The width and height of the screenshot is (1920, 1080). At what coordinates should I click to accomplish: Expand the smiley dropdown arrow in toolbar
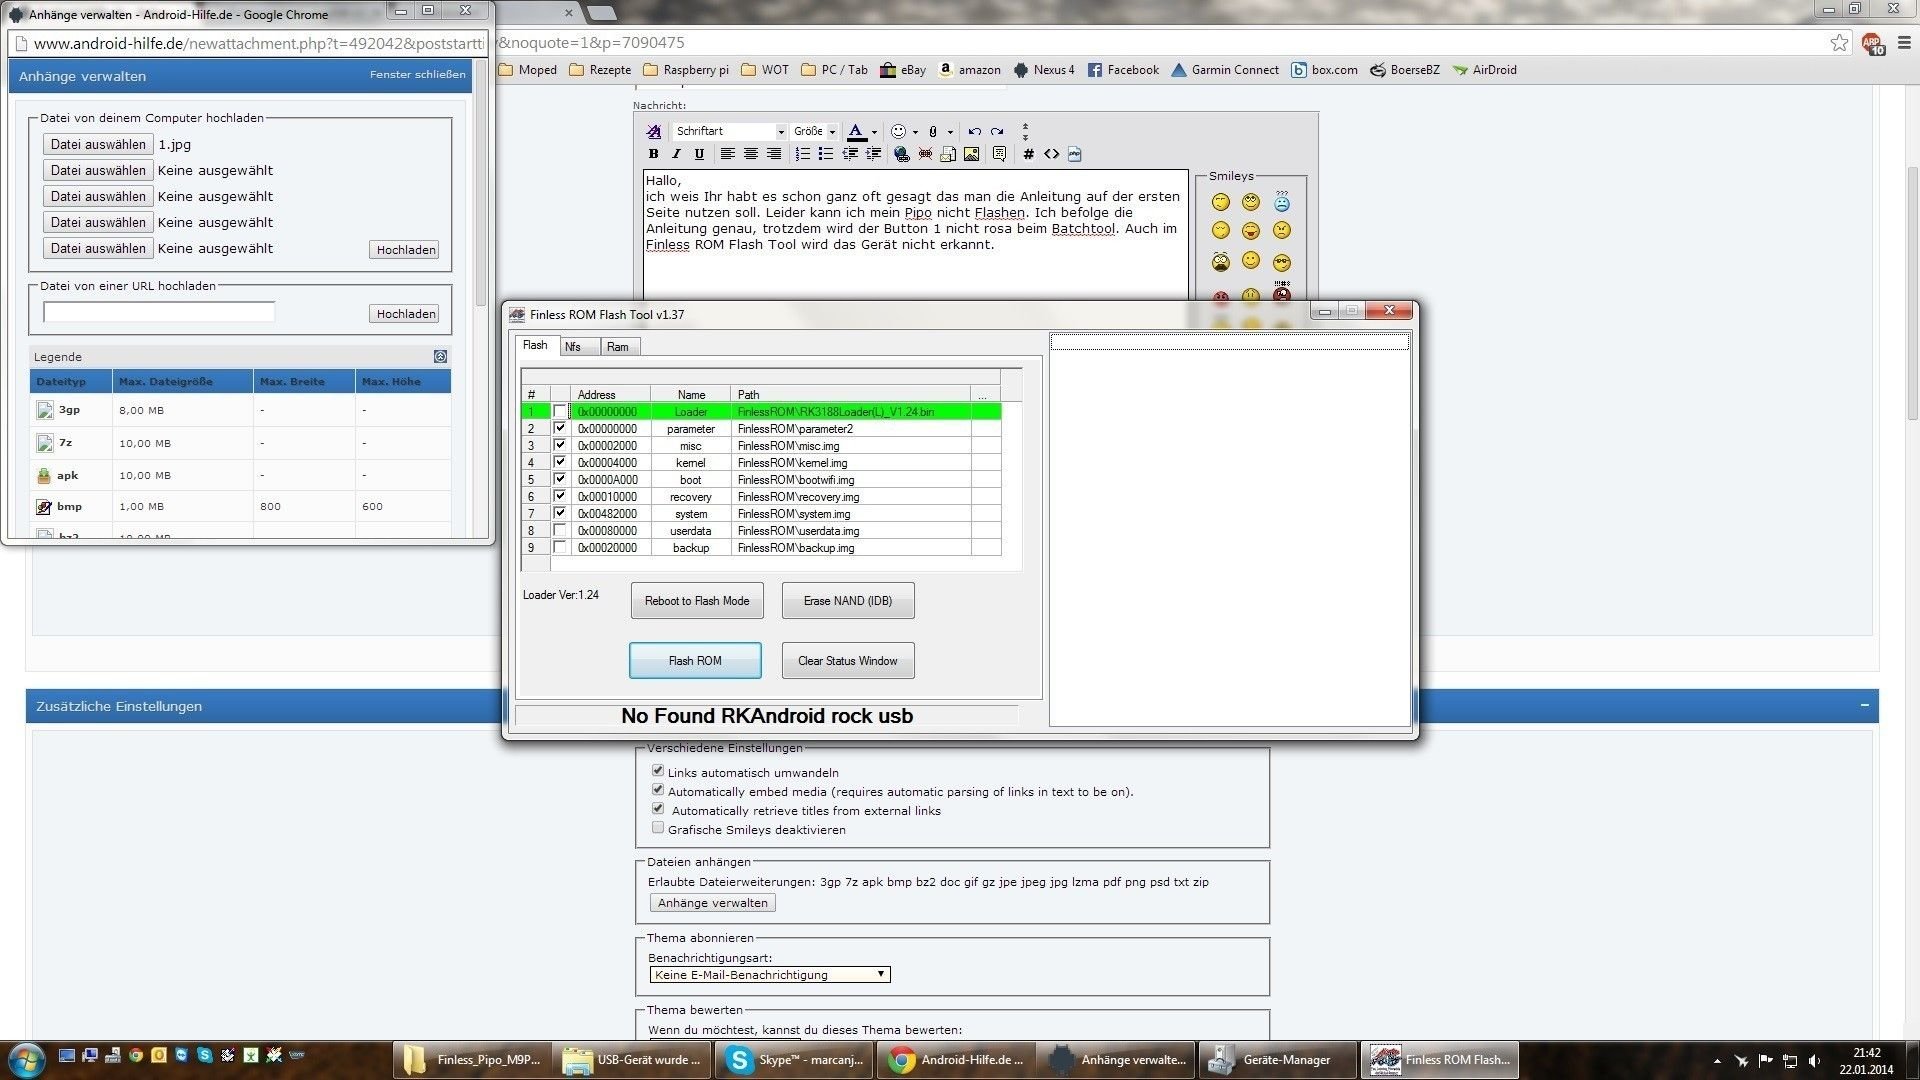point(915,132)
